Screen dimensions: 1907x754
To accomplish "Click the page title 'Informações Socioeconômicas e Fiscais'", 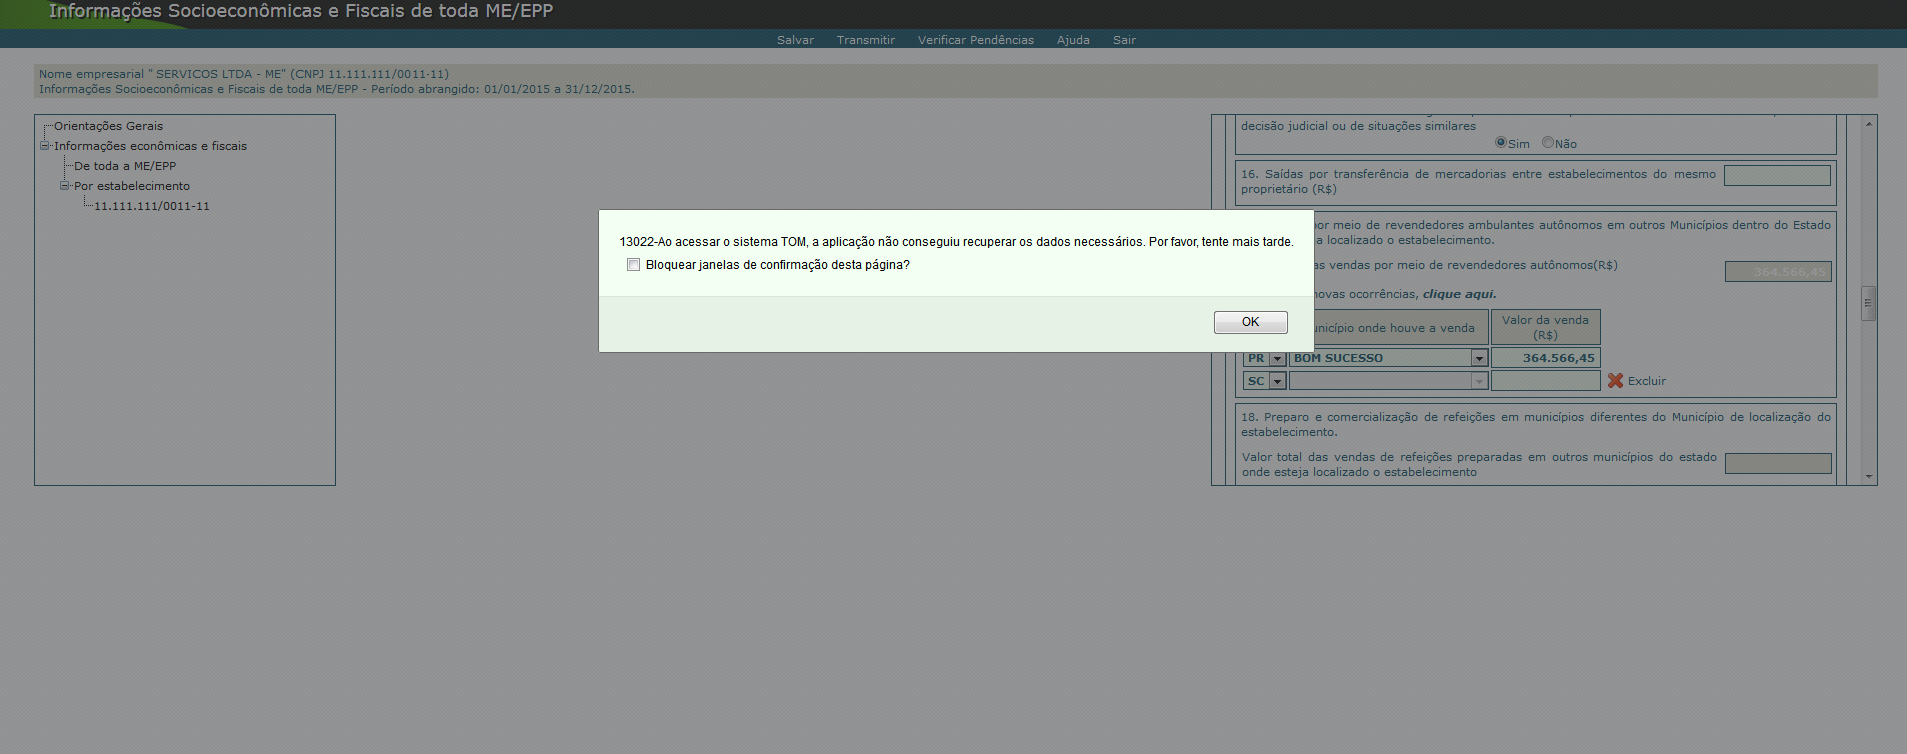I will 301,12.
